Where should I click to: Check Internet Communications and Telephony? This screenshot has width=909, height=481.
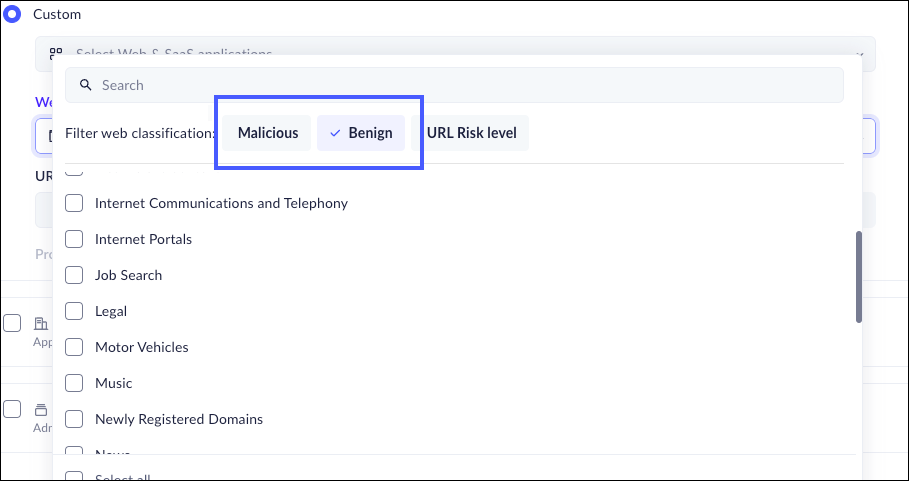pyautogui.click(x=74, y=204)
